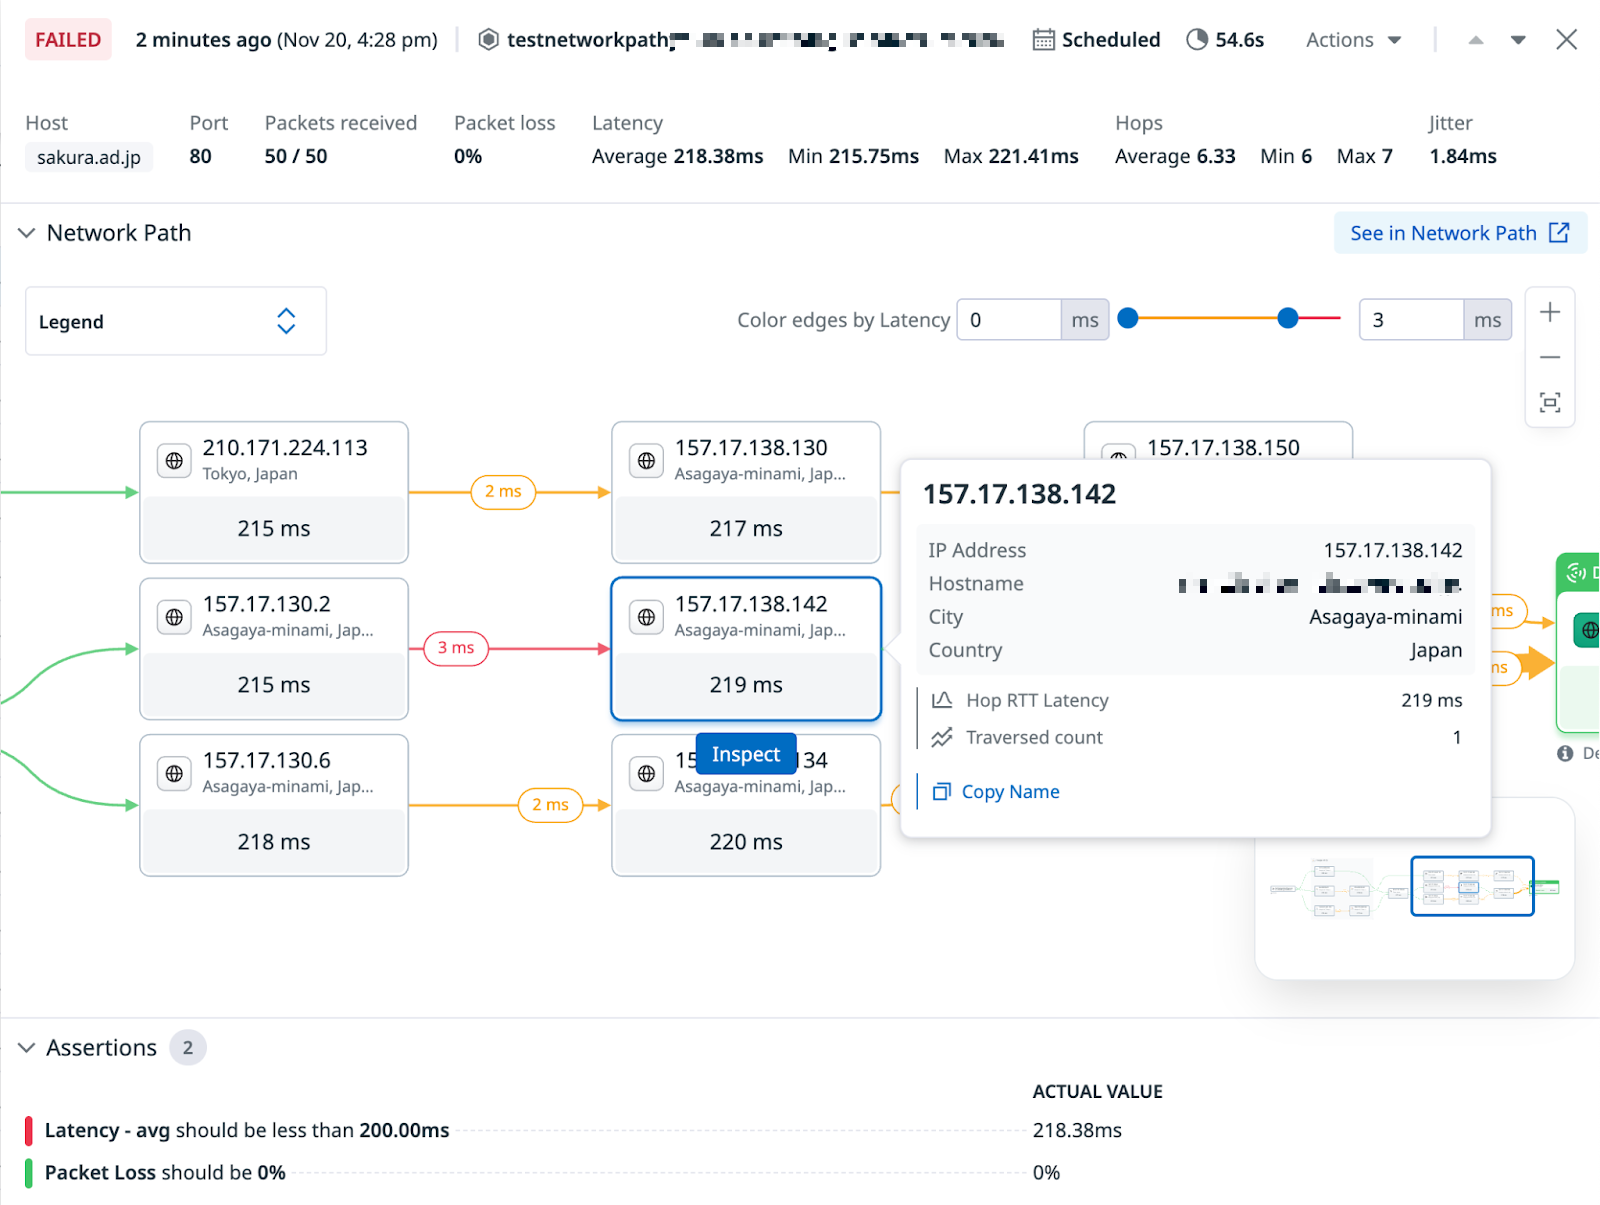Click the globe icon on node 210.171.224.113
1600x1205 pixels.
coord(174,461)
